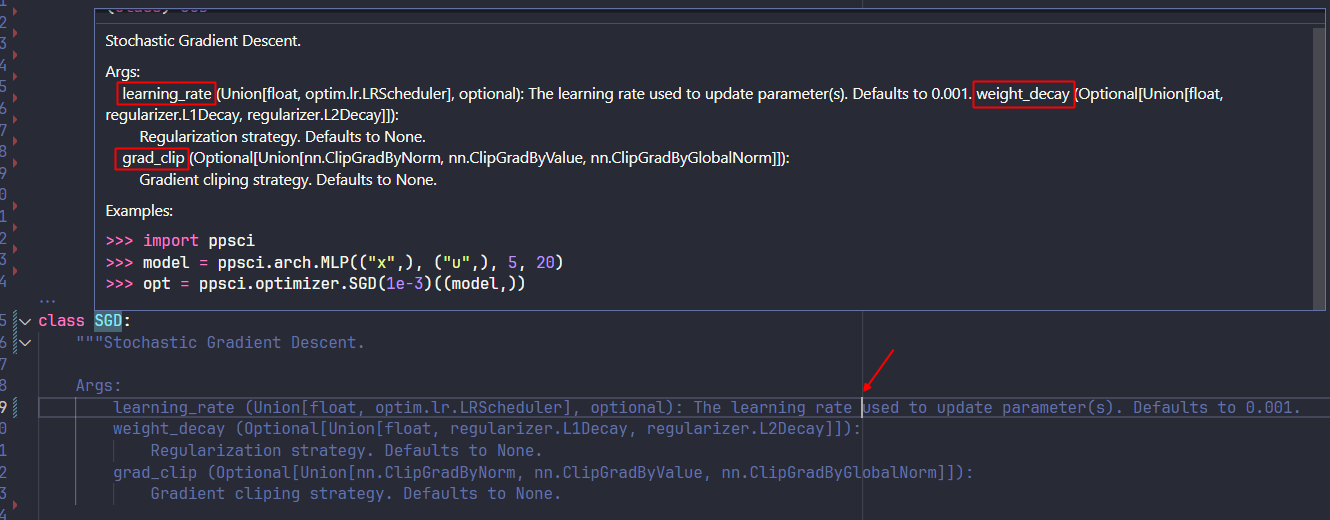Click the '...' ellipsis above class SGD
The height and width of the screenshot is (520, 1330).
[x=47, y=301]
